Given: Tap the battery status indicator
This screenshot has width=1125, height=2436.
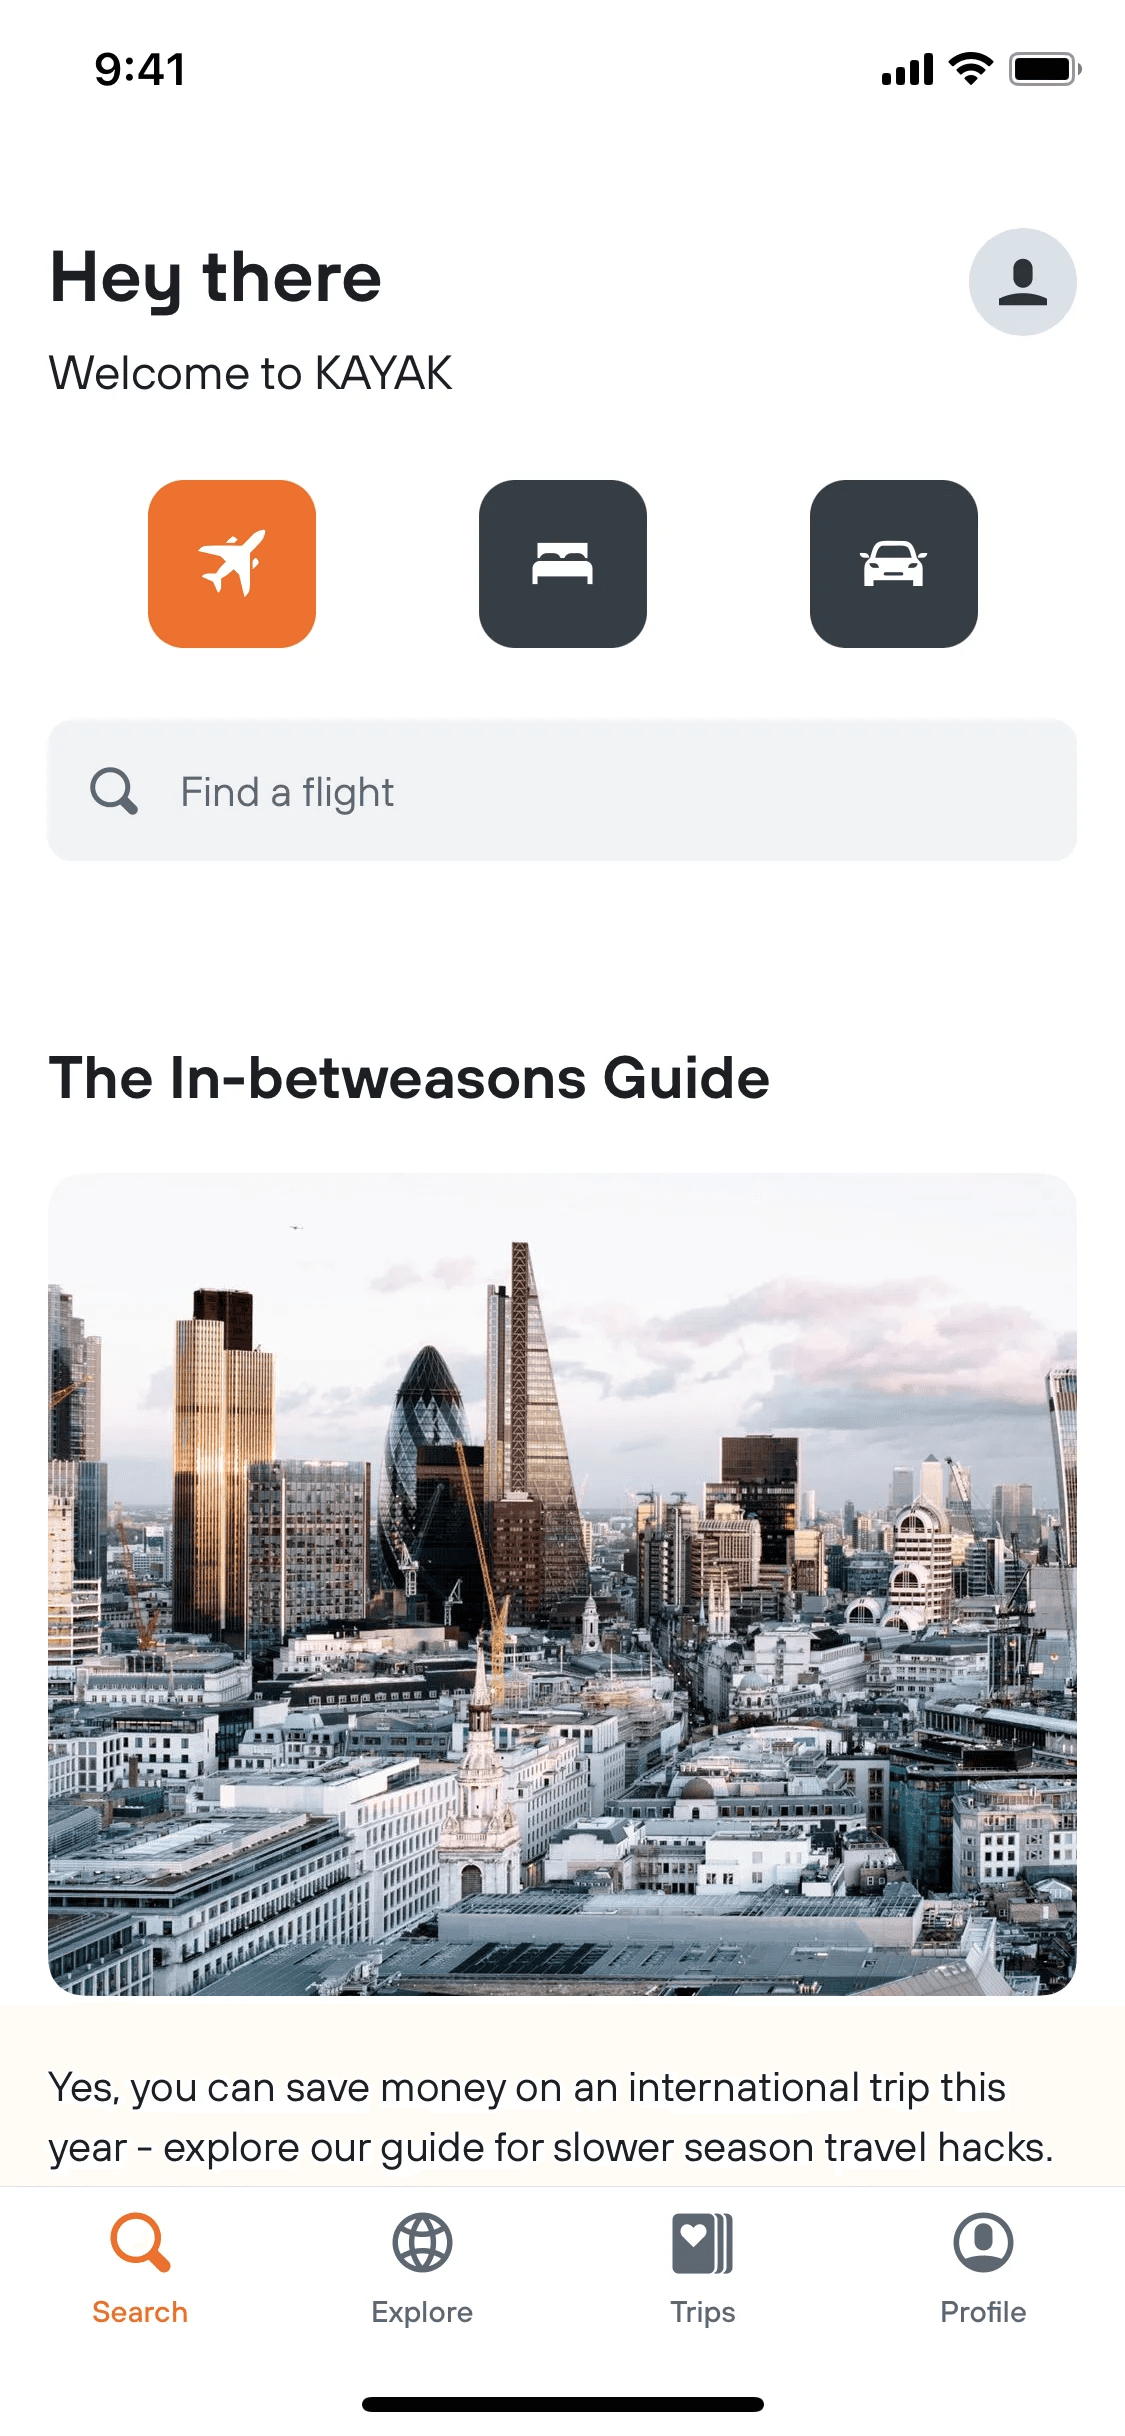Looking at the screenshot, I should [1045, 69].
